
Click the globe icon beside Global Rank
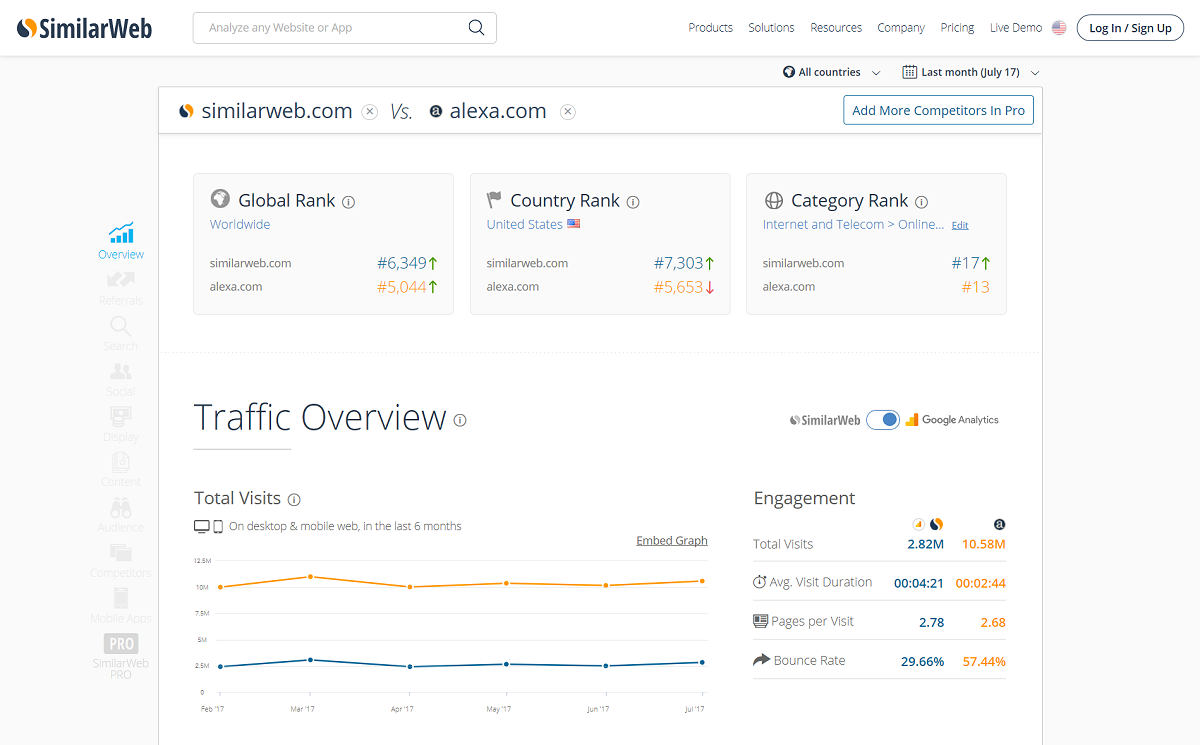(220, 199)
